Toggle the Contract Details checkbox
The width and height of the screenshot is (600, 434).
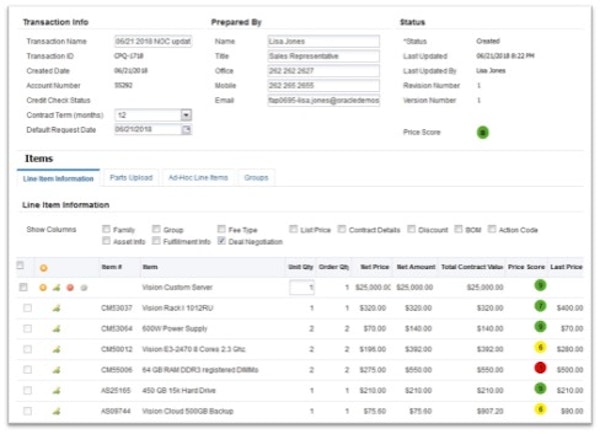tap(342, 229)
